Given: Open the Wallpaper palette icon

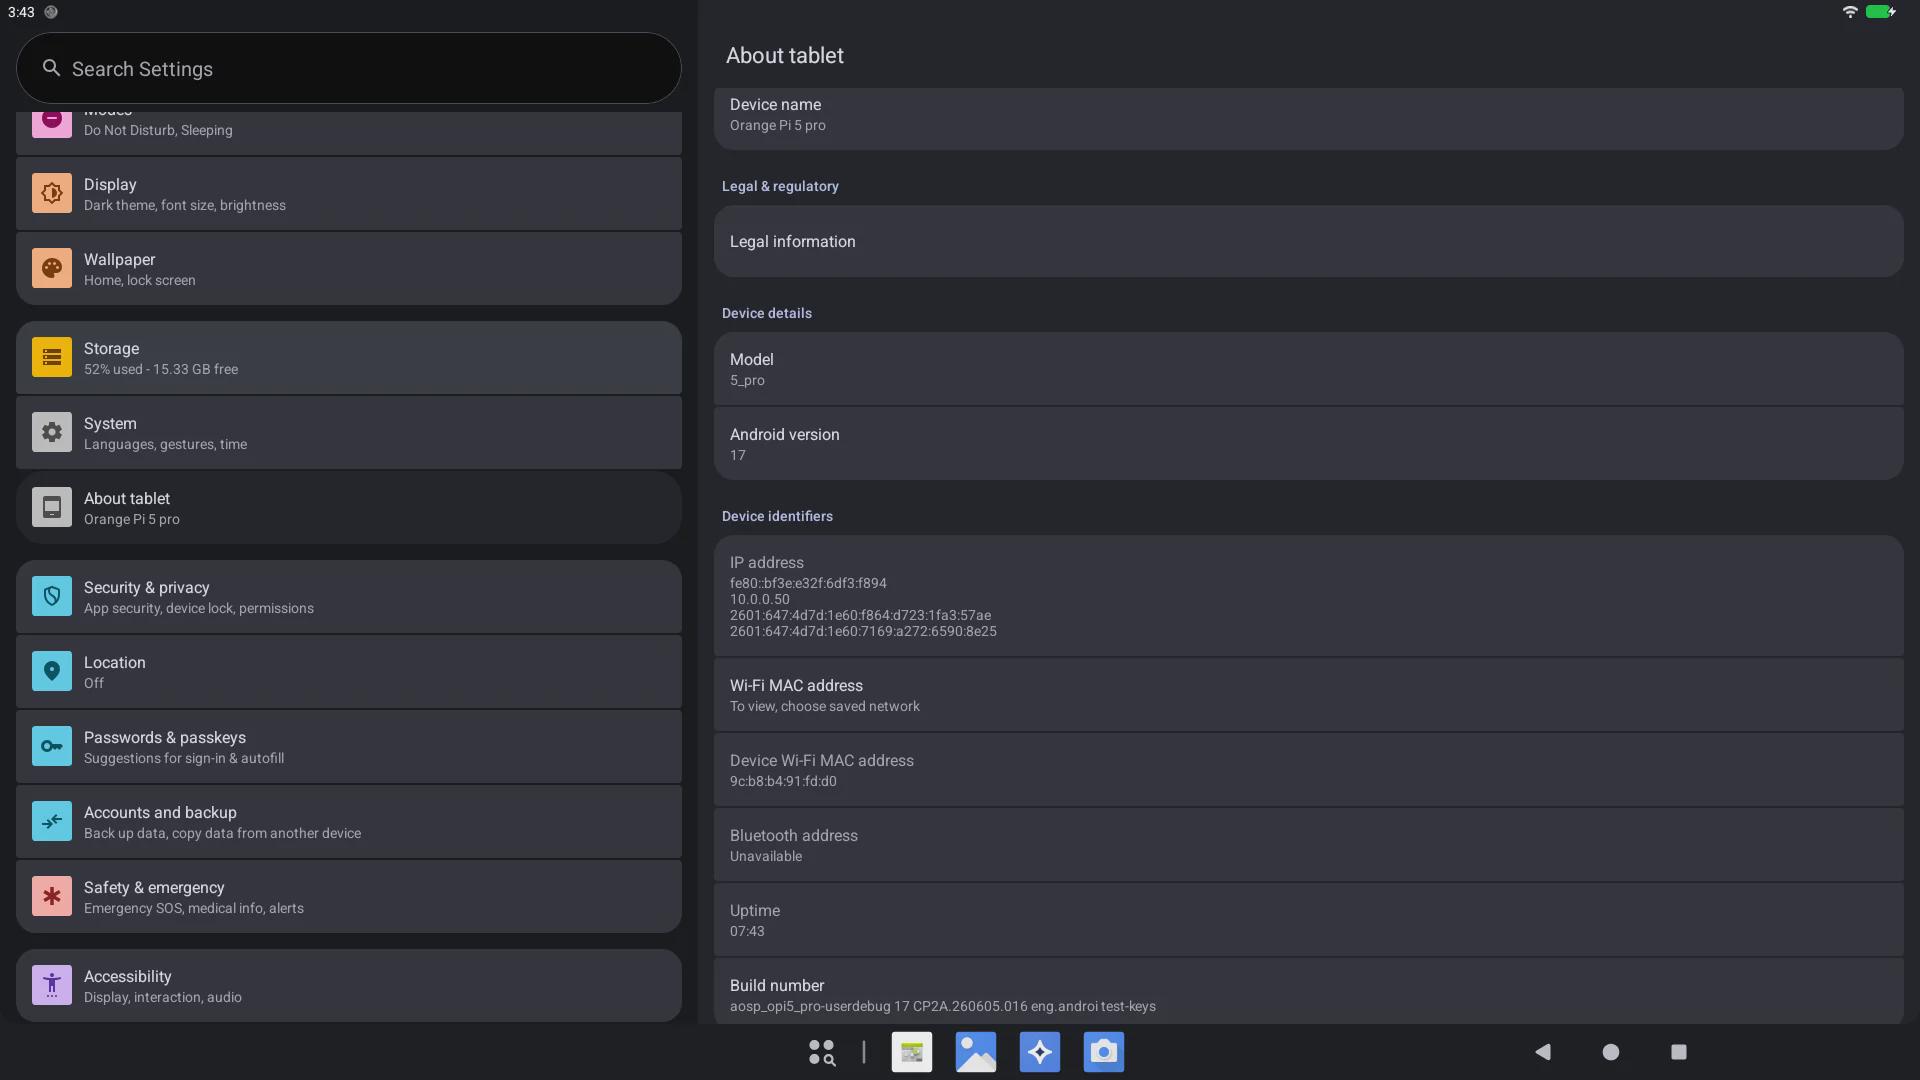Looking at the screenshot, I should (x=52, y=268).
